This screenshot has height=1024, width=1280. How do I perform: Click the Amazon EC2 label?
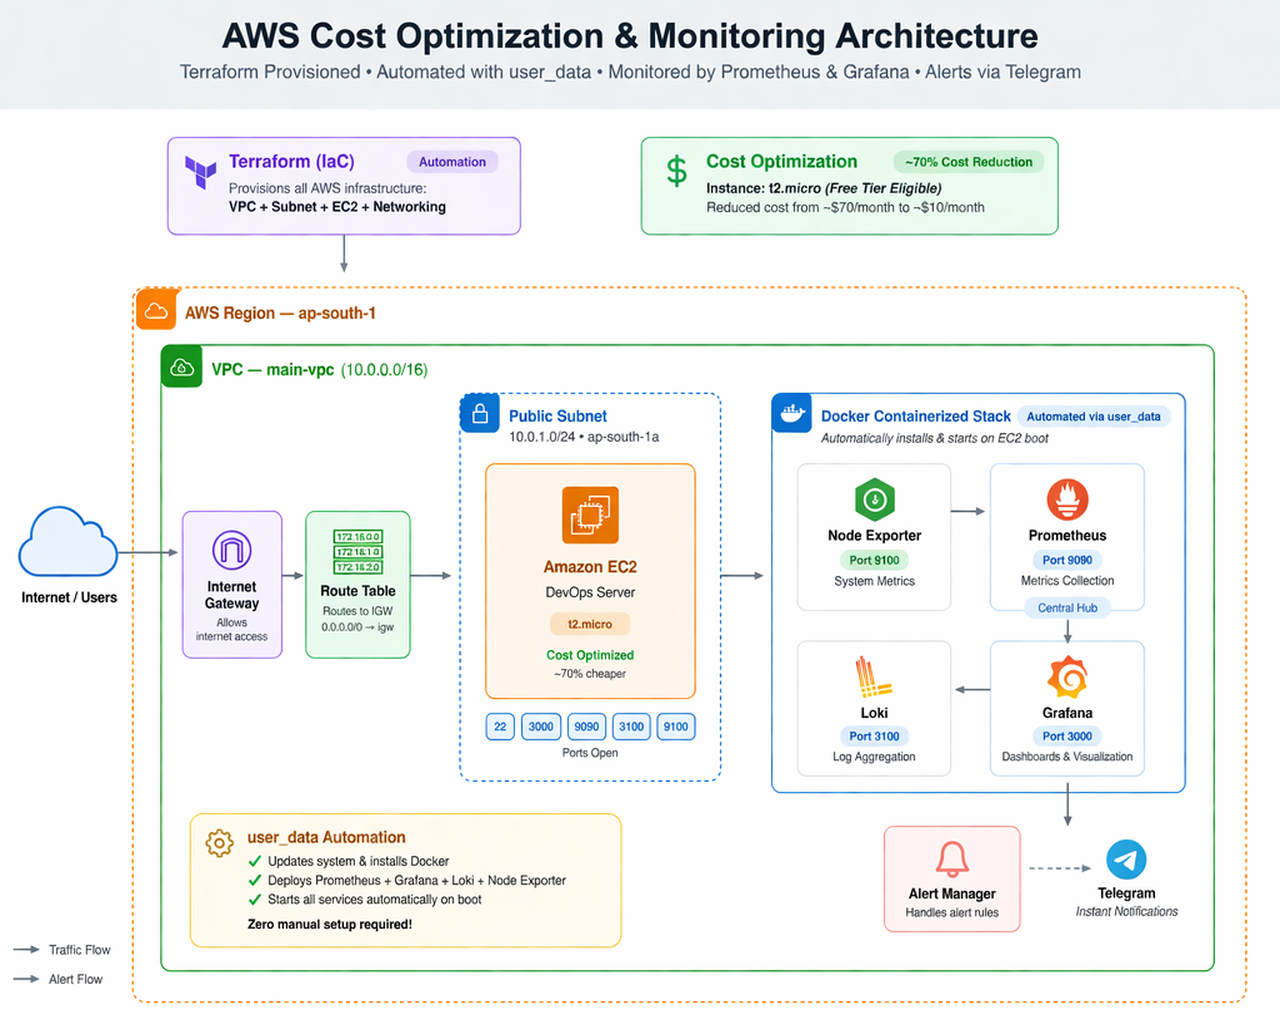click(x=590, y=567)
